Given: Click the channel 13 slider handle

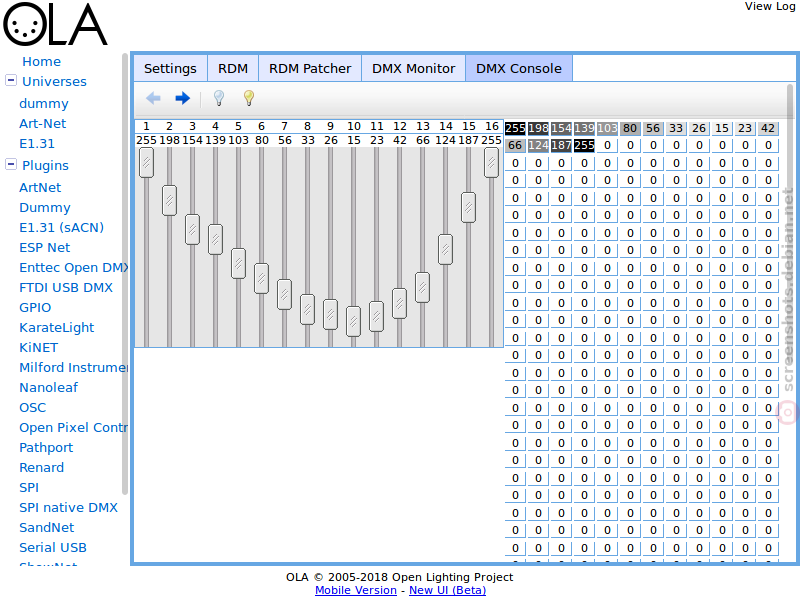Looking at the screenshot, I should coord(422,287).
